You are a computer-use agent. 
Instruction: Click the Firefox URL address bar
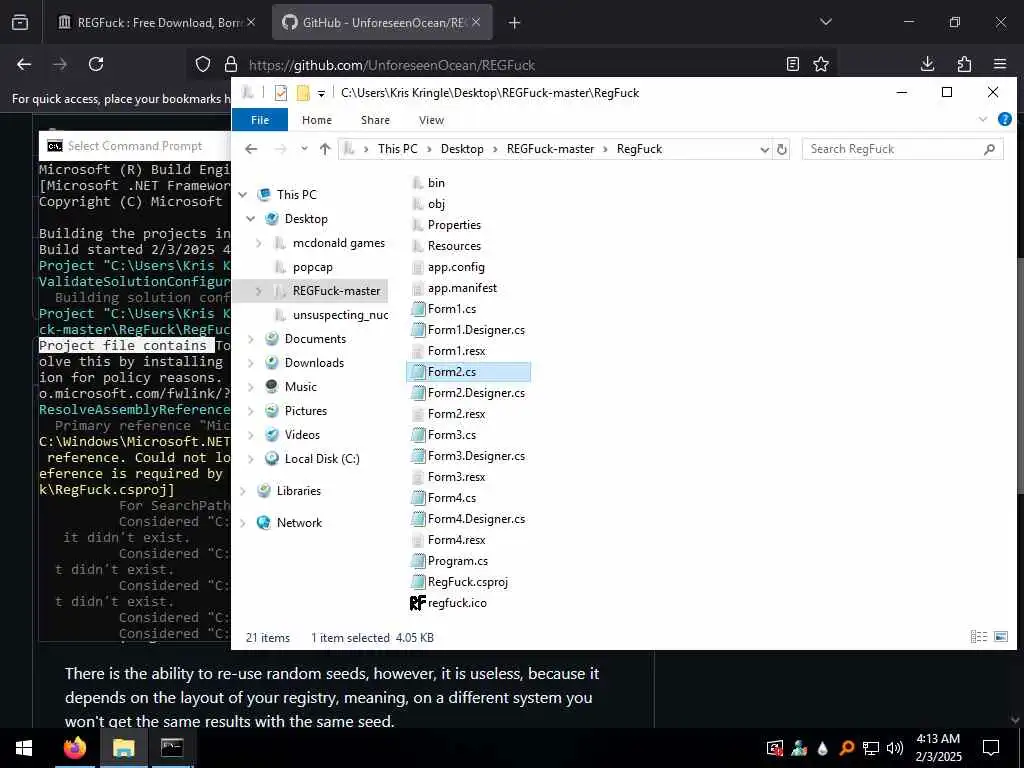(509, 65)
